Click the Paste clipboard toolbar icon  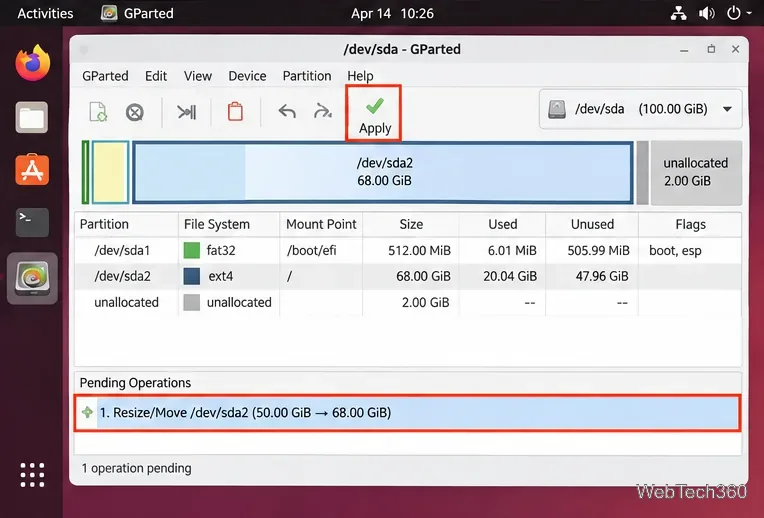[x=235, y=112]
